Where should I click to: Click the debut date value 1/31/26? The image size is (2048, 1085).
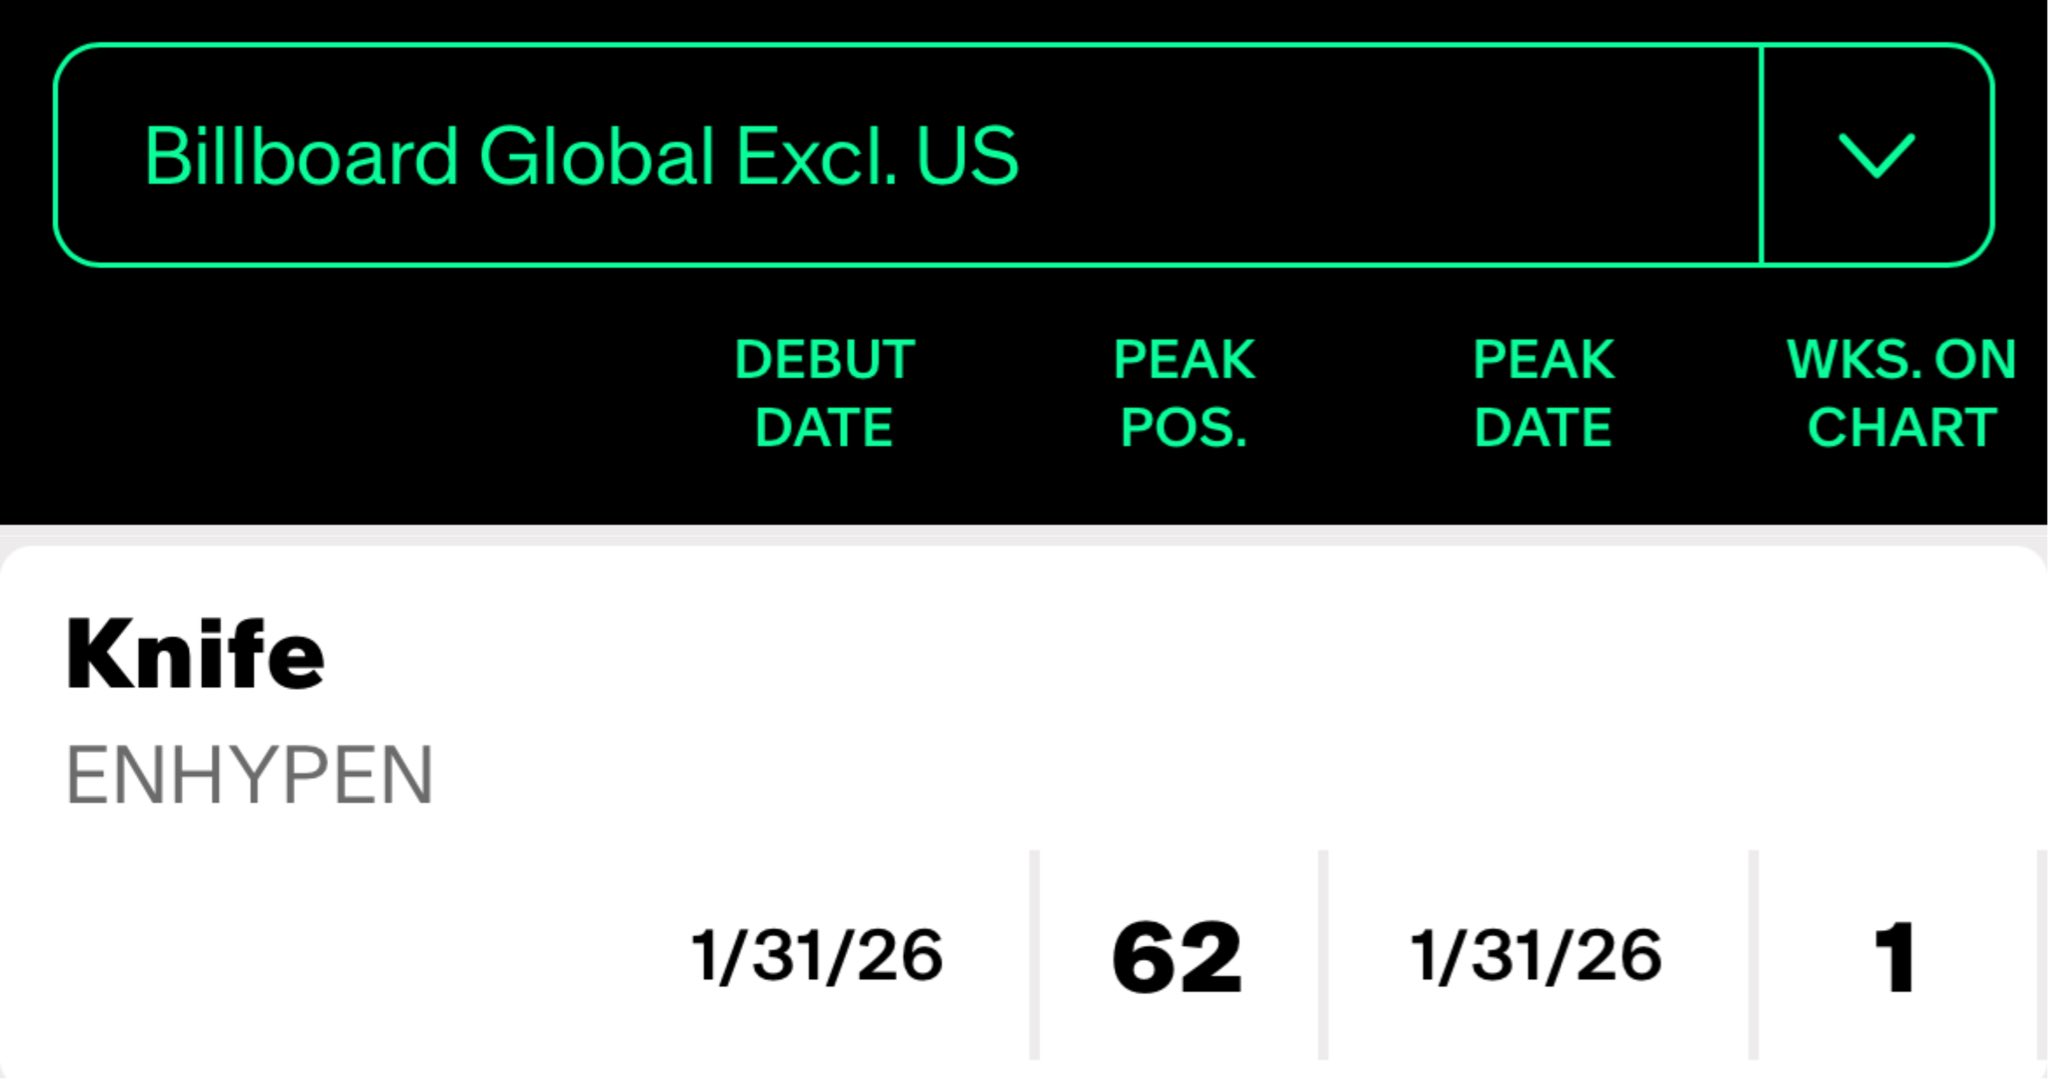point(817,956)
